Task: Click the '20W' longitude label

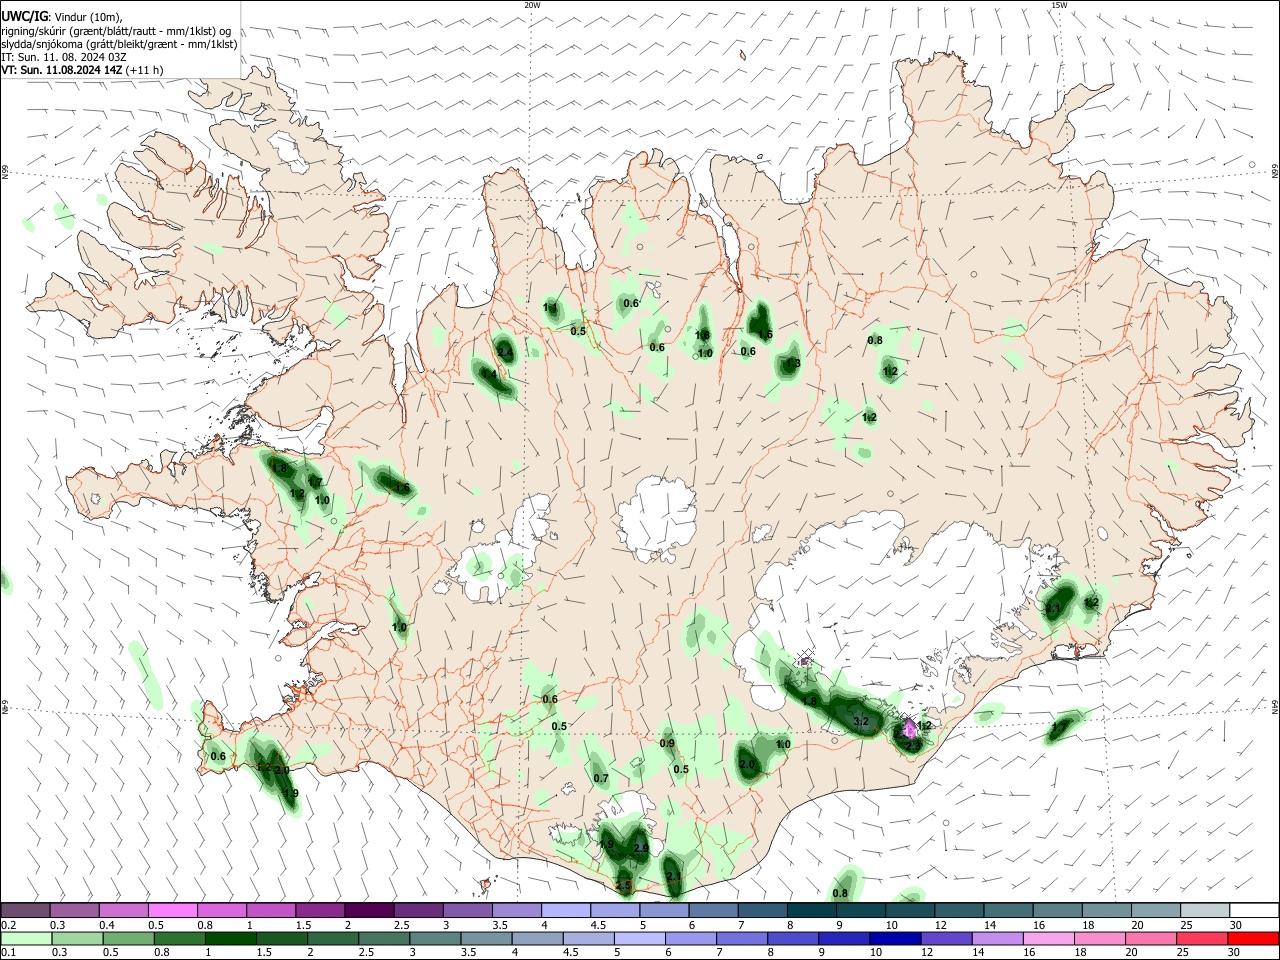Action: pyautogui.click(x=532, y=5)
